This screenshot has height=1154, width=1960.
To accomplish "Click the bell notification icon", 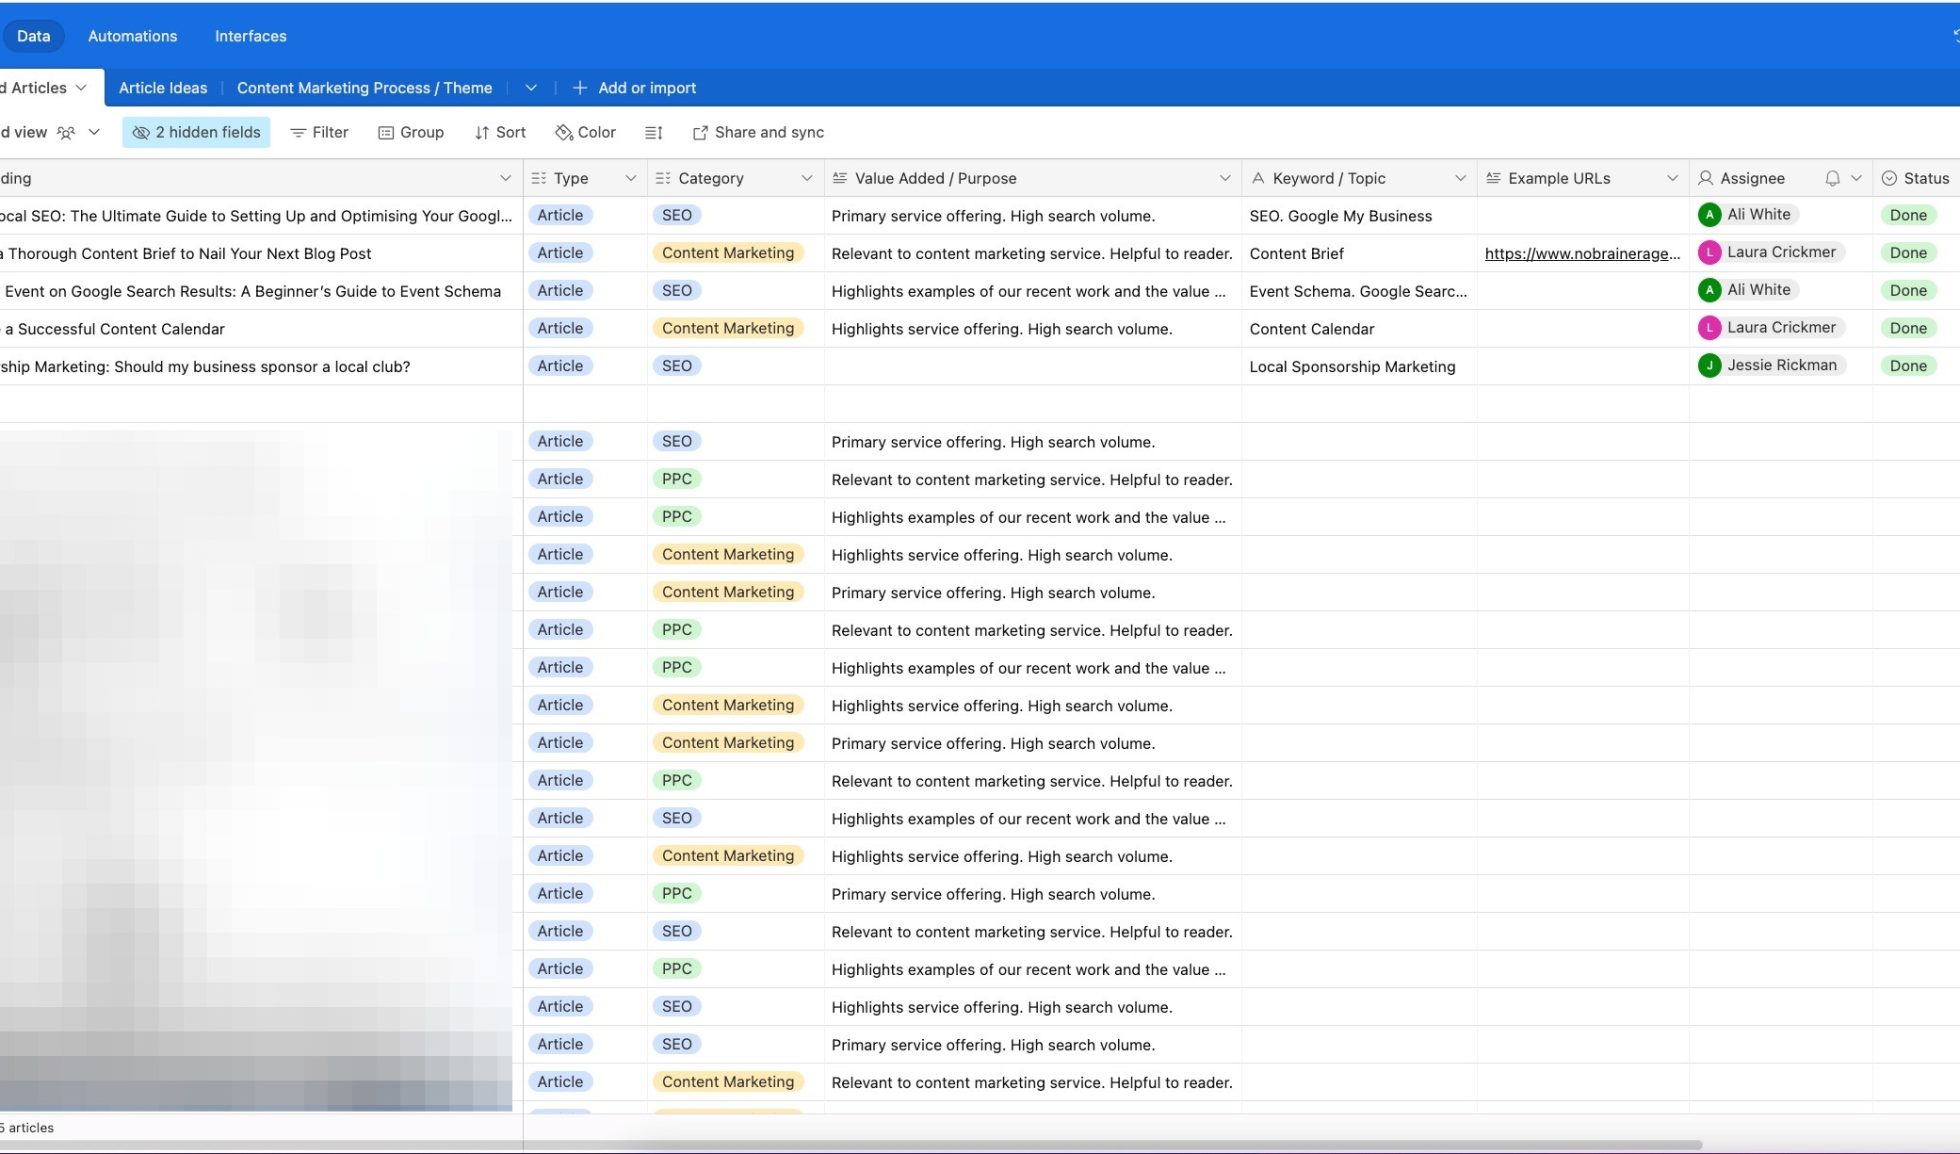I will click(x=1832, y=177).
